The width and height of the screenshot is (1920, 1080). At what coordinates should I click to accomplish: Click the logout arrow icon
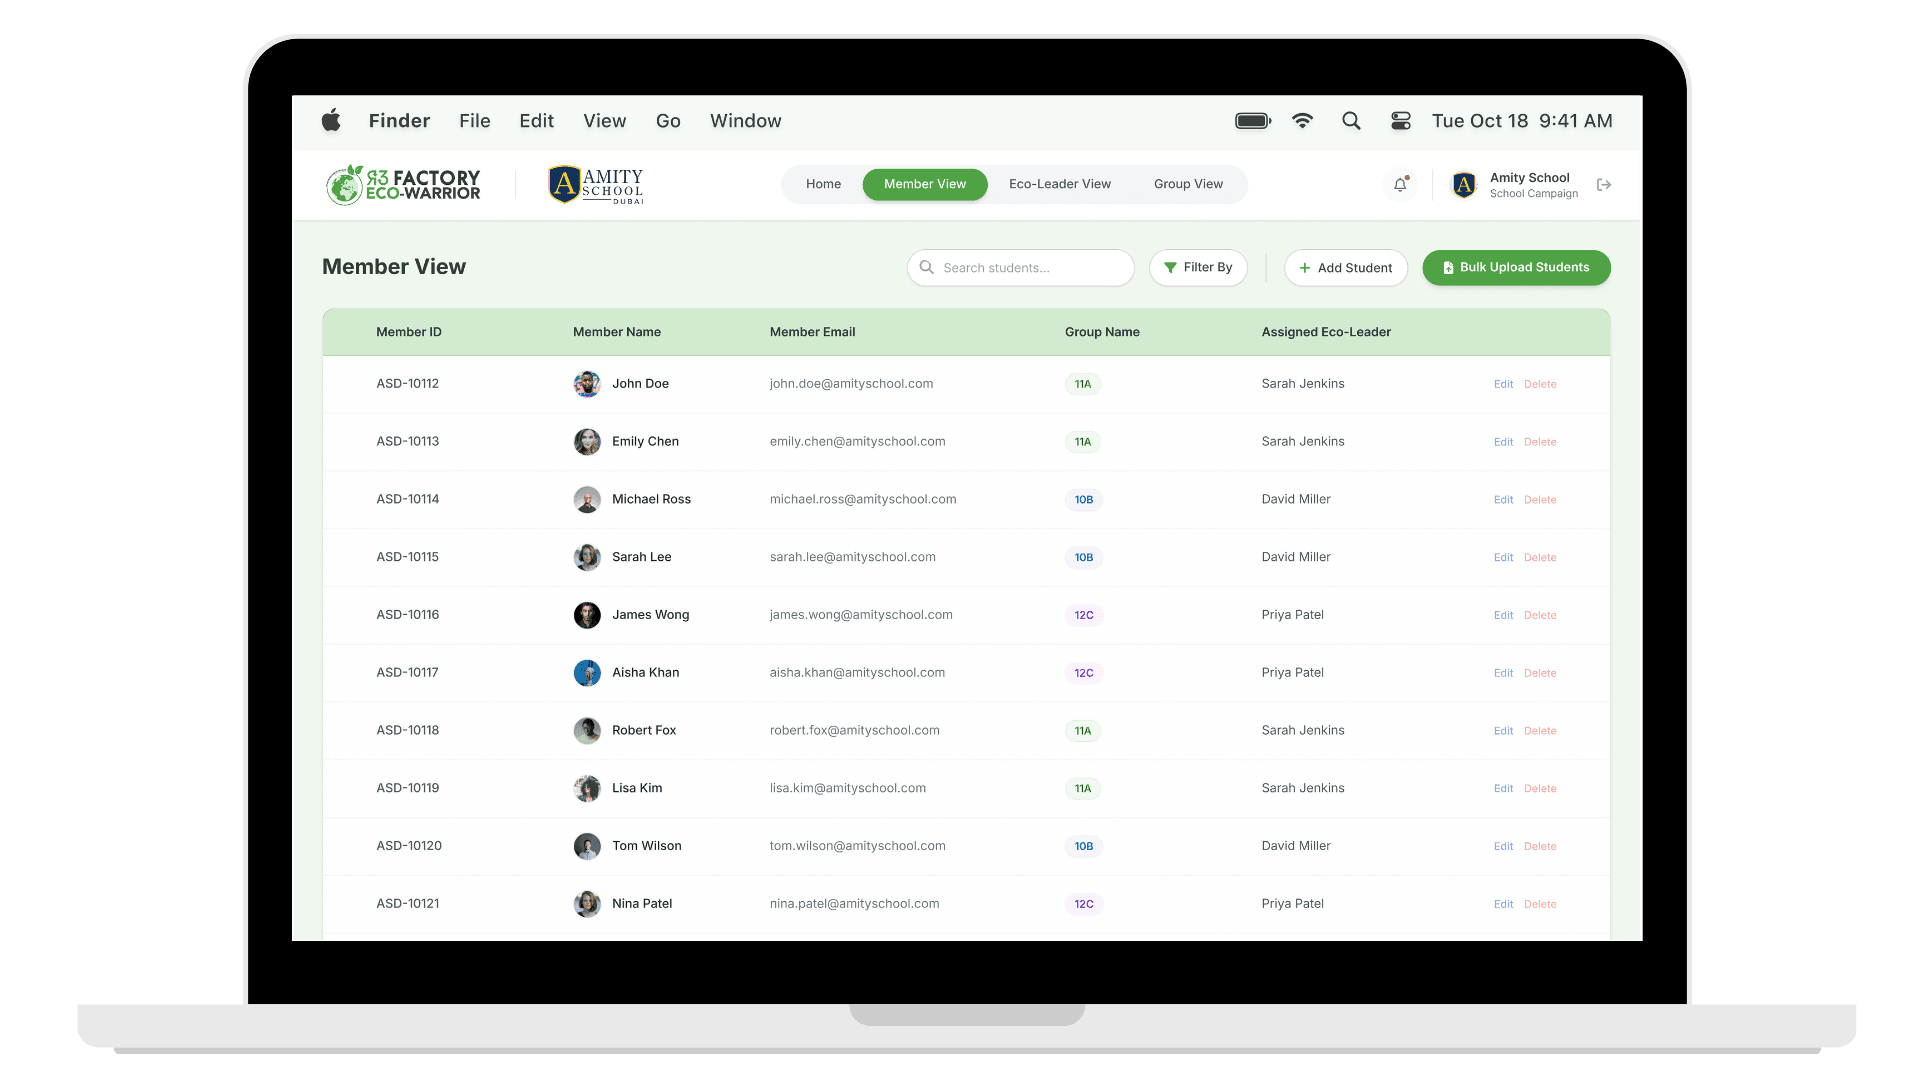coord(1604,185)
